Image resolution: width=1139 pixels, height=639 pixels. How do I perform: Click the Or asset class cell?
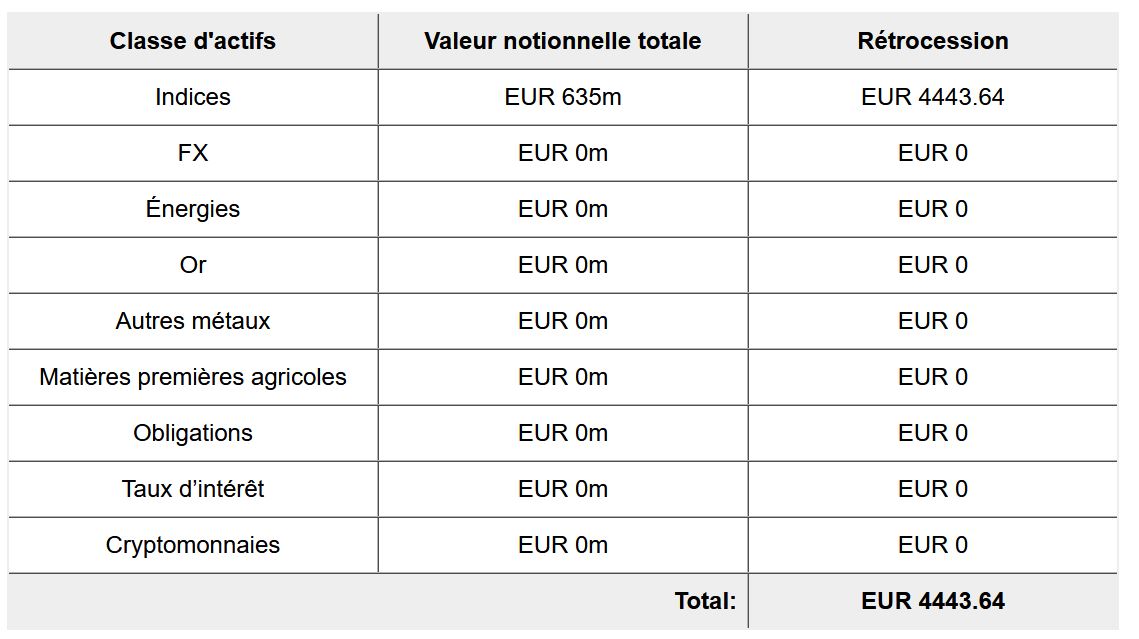(x=193, y=265)
